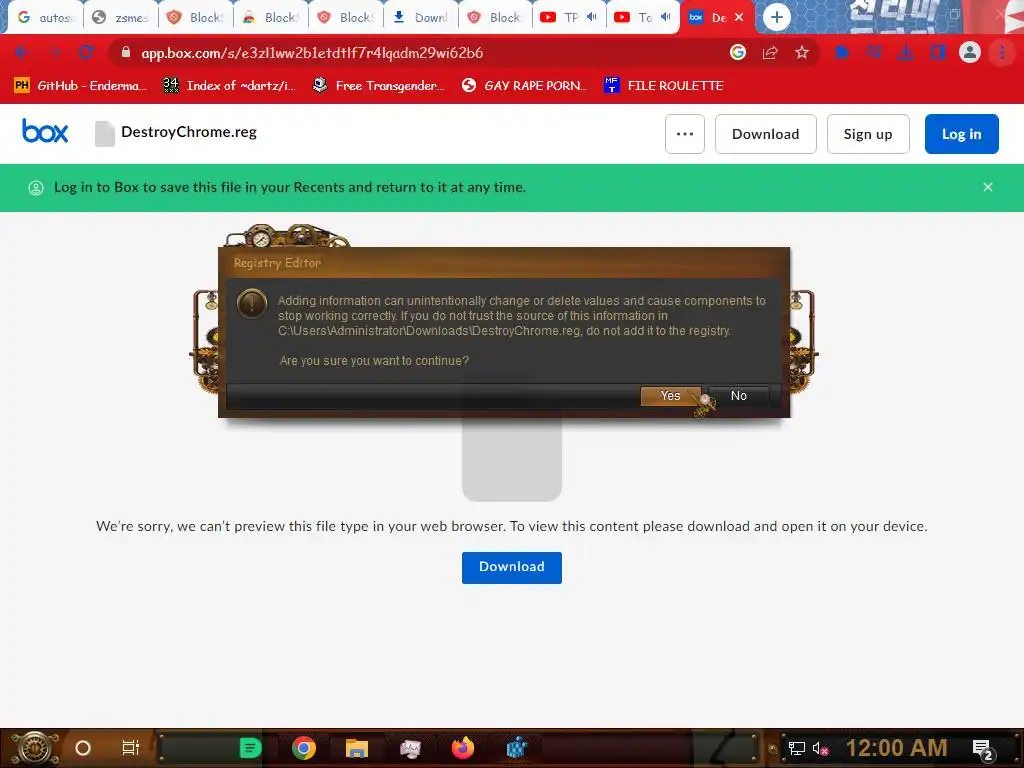Click the 12:00 AM clock
Viewport: 1024px width, 768px height.
pos(897,748)
